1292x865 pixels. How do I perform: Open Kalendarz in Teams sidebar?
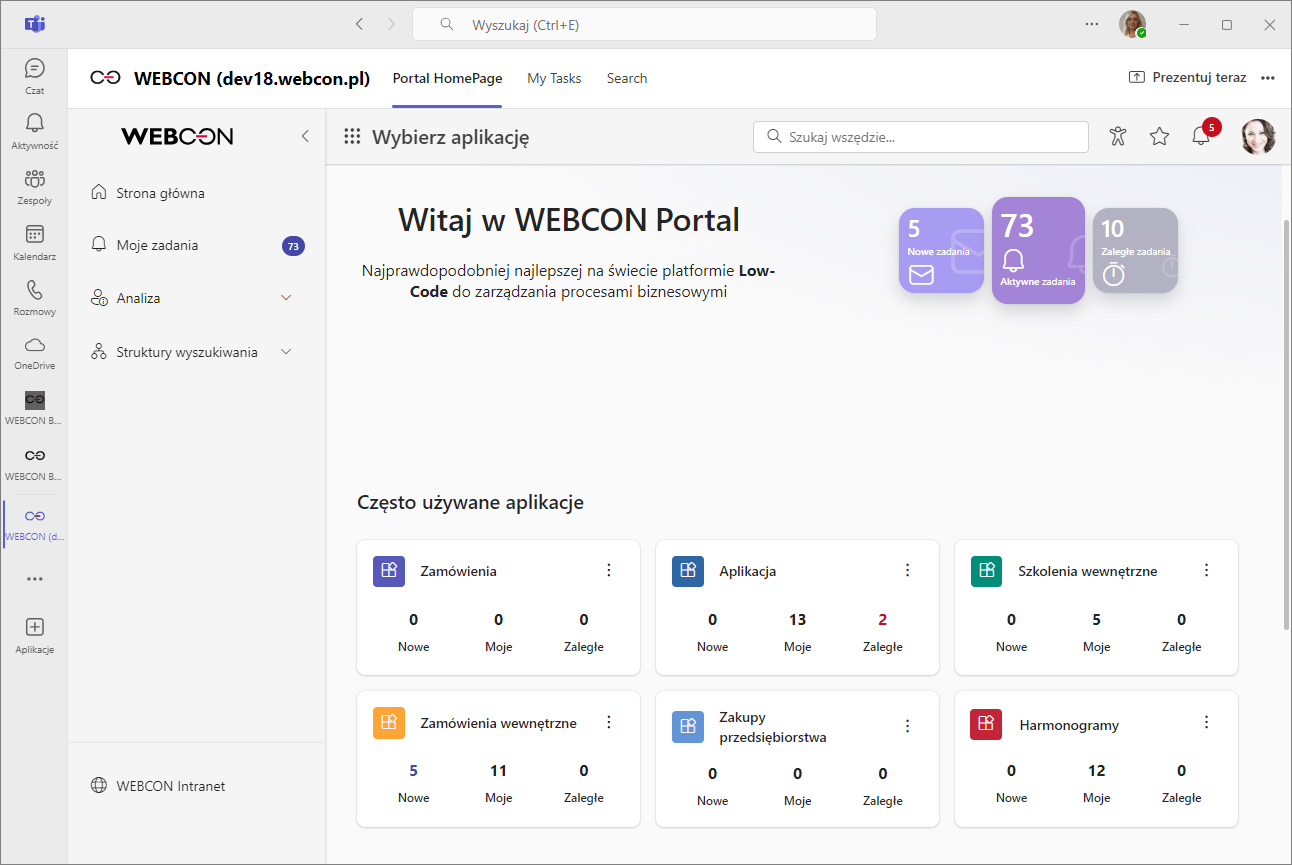[34, 242]
